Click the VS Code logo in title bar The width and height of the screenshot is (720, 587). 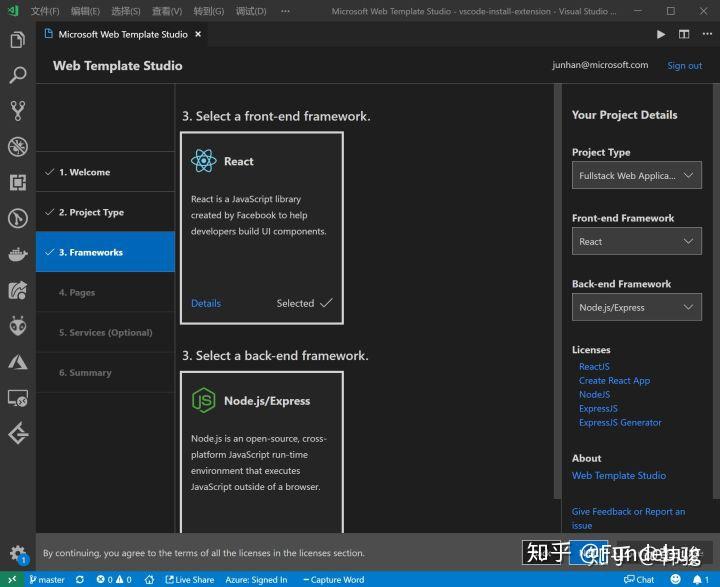click(13, 11)
